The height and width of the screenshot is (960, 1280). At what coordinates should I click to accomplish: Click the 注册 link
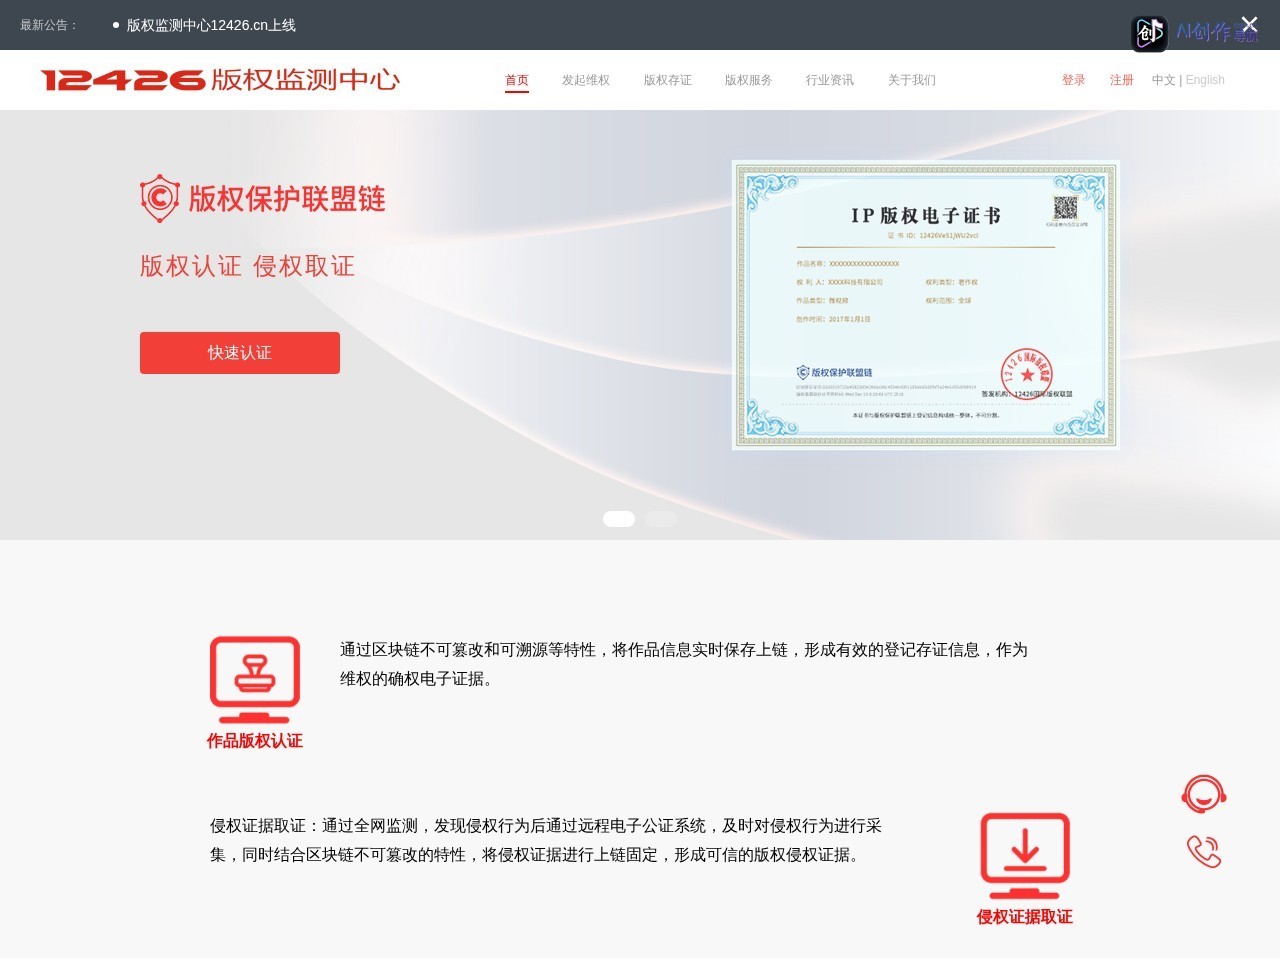(x=1122, y=80)
